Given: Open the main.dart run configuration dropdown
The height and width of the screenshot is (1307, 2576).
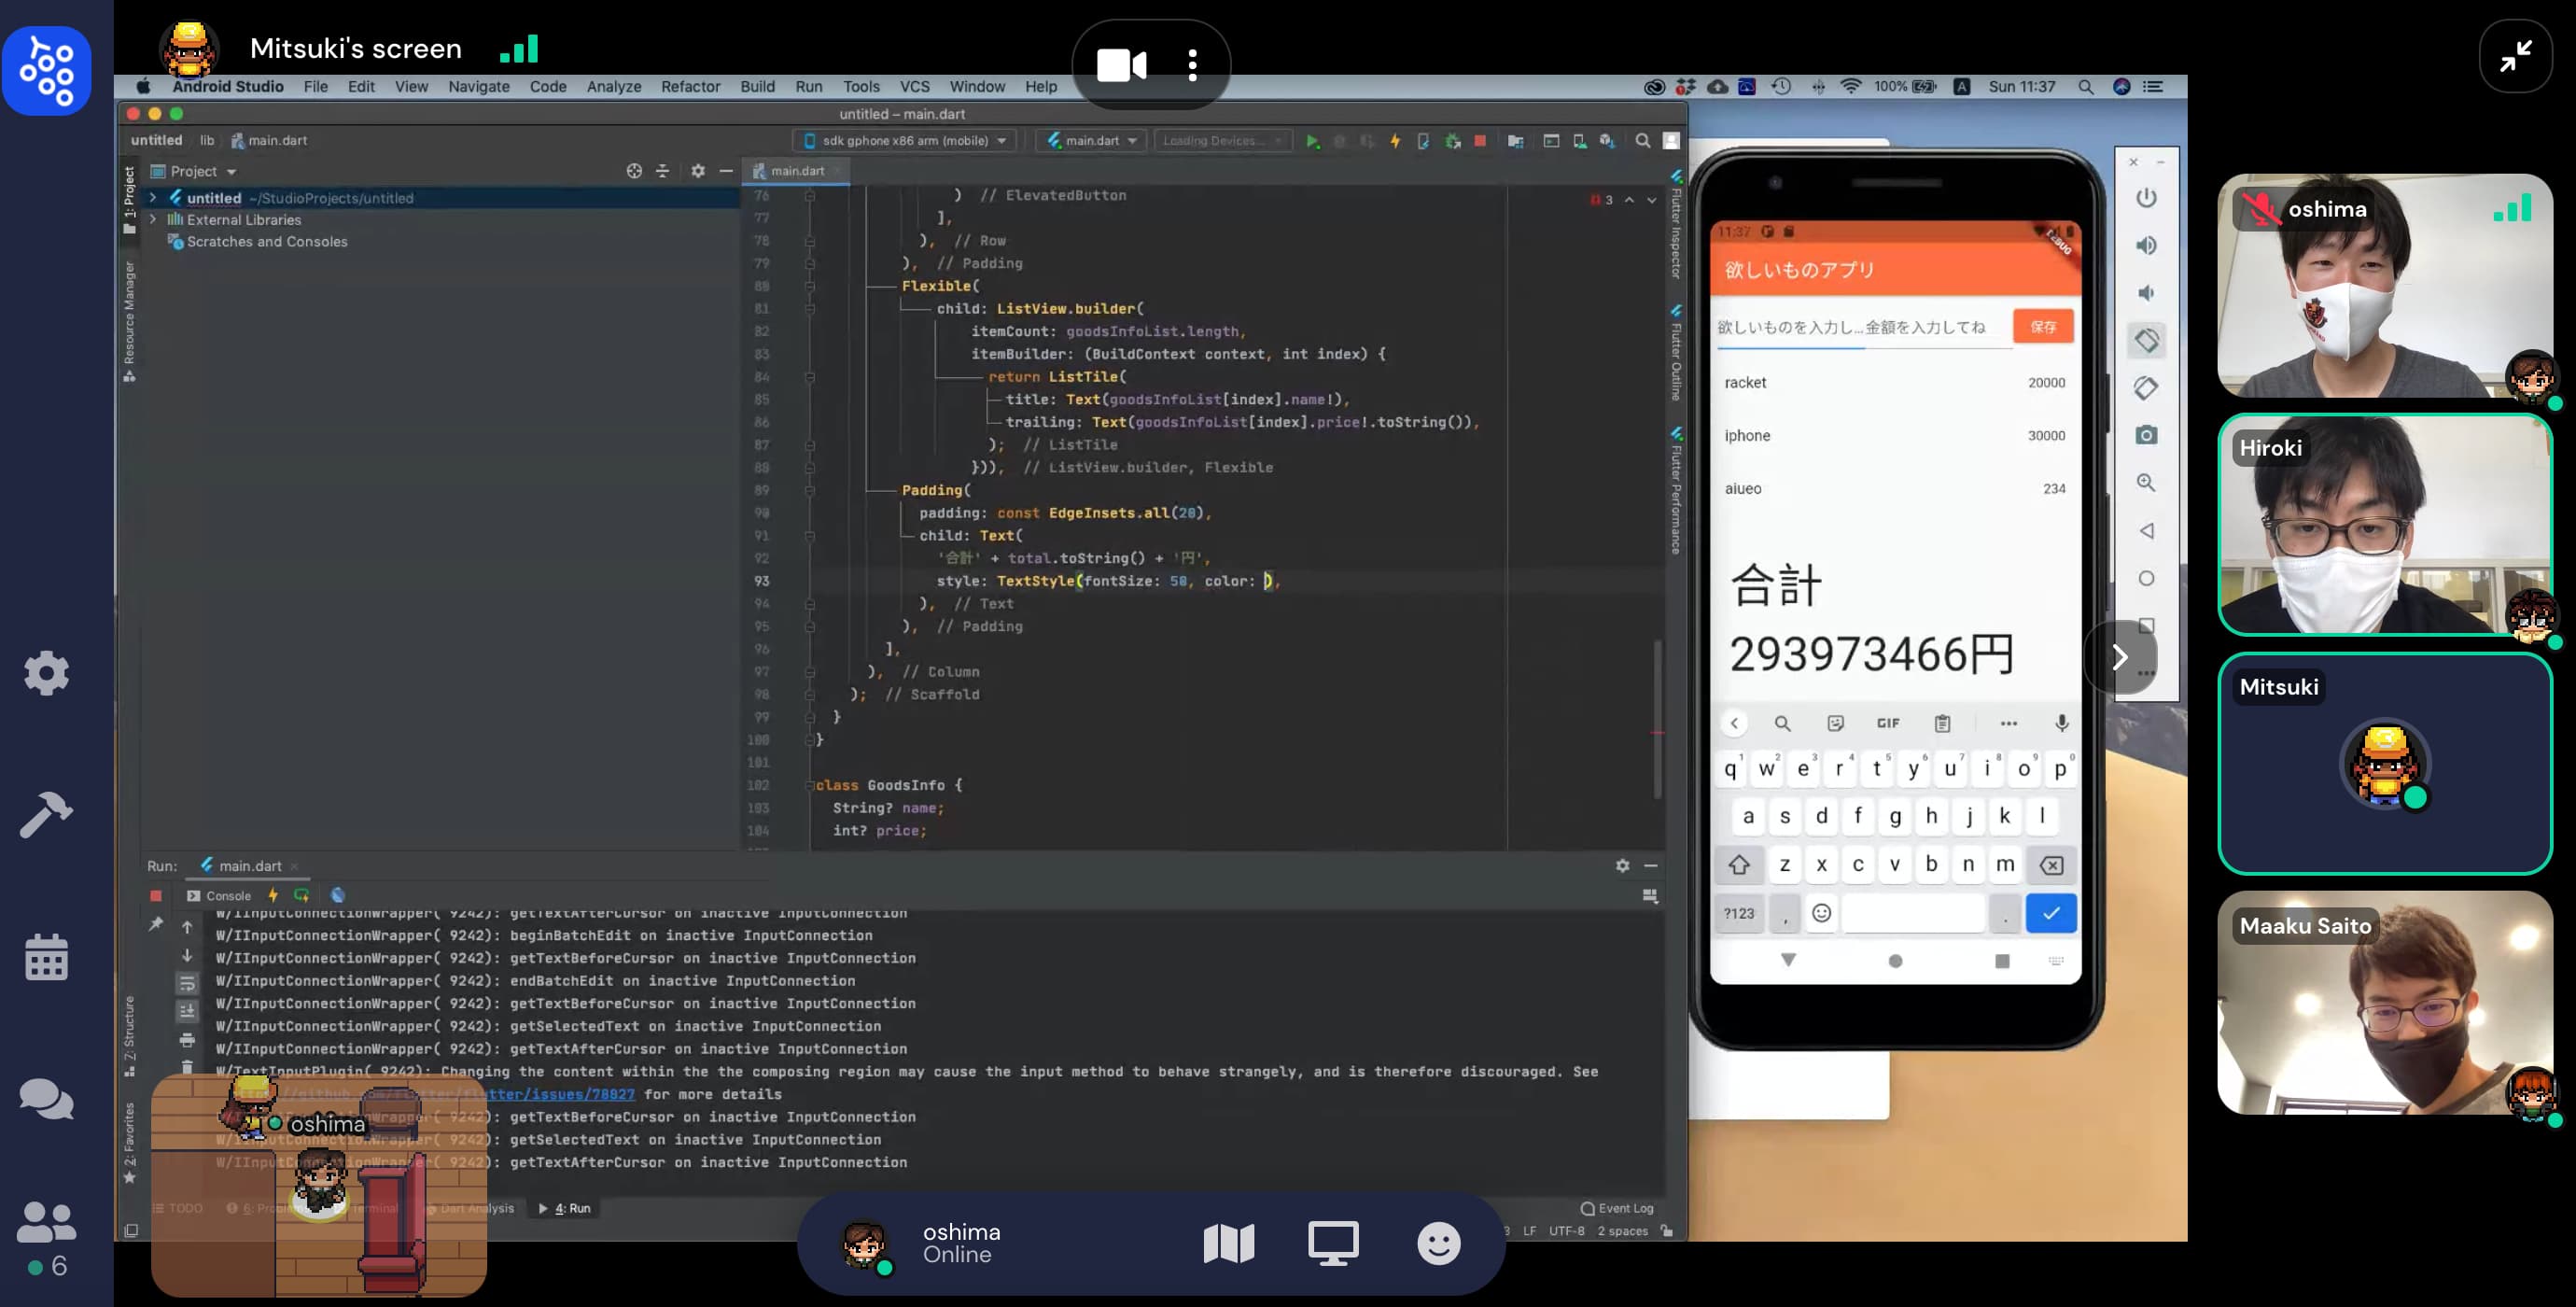Looking at the screenshot, I should pyautogui.click(x=1091, y=141).
